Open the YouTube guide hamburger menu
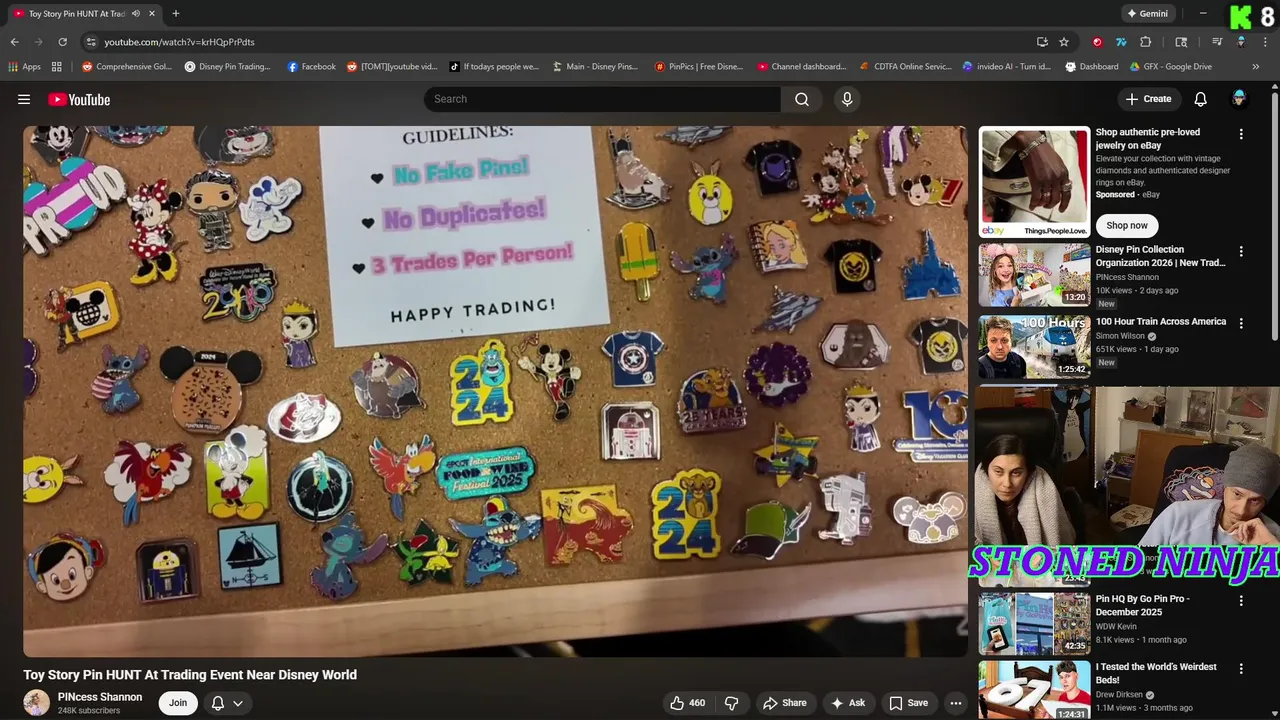The image size is (1280, 720). coord(24,99)
